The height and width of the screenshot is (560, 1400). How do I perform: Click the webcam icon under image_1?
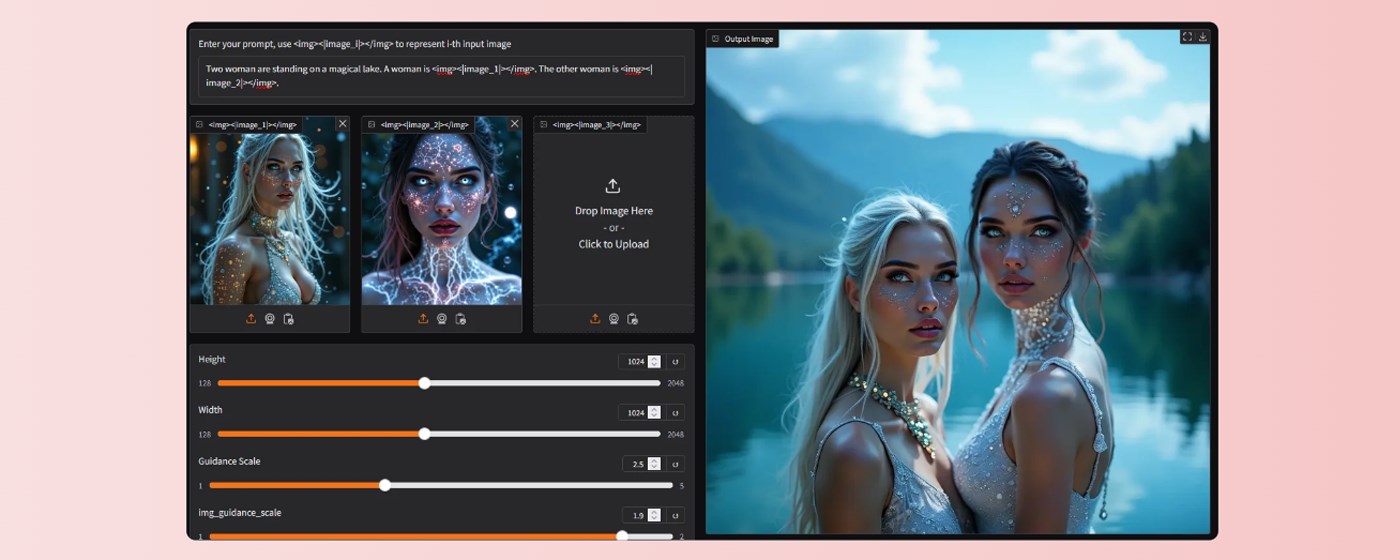pos(270,319)
